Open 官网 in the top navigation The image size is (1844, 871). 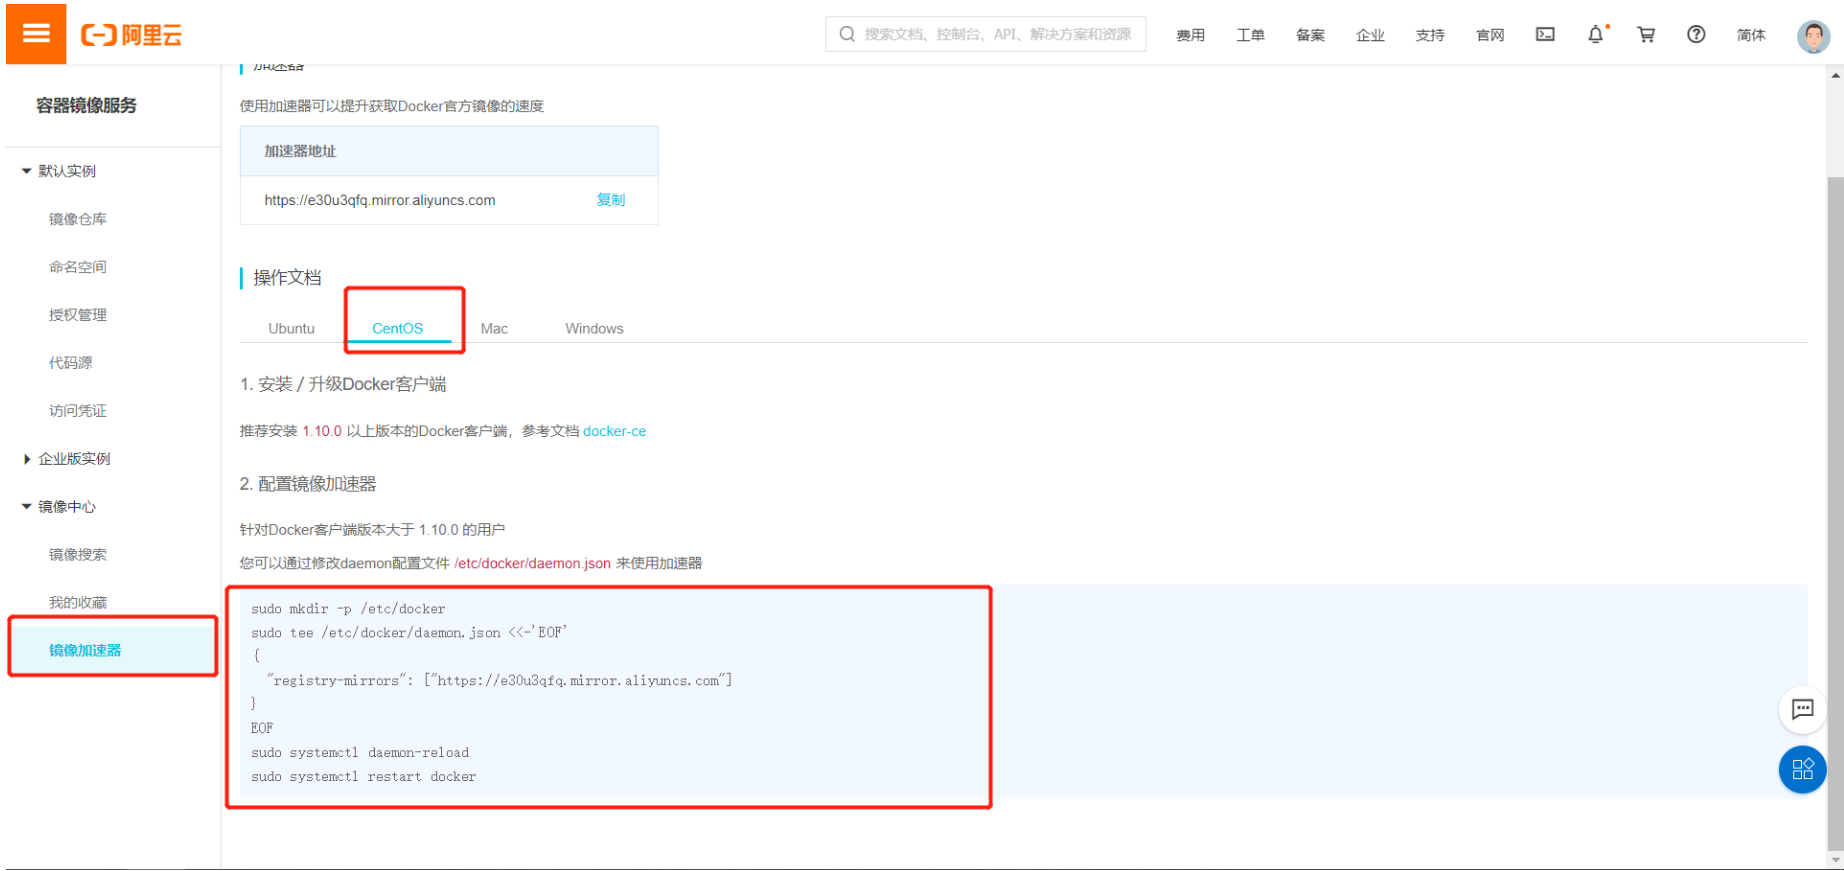1490,35
